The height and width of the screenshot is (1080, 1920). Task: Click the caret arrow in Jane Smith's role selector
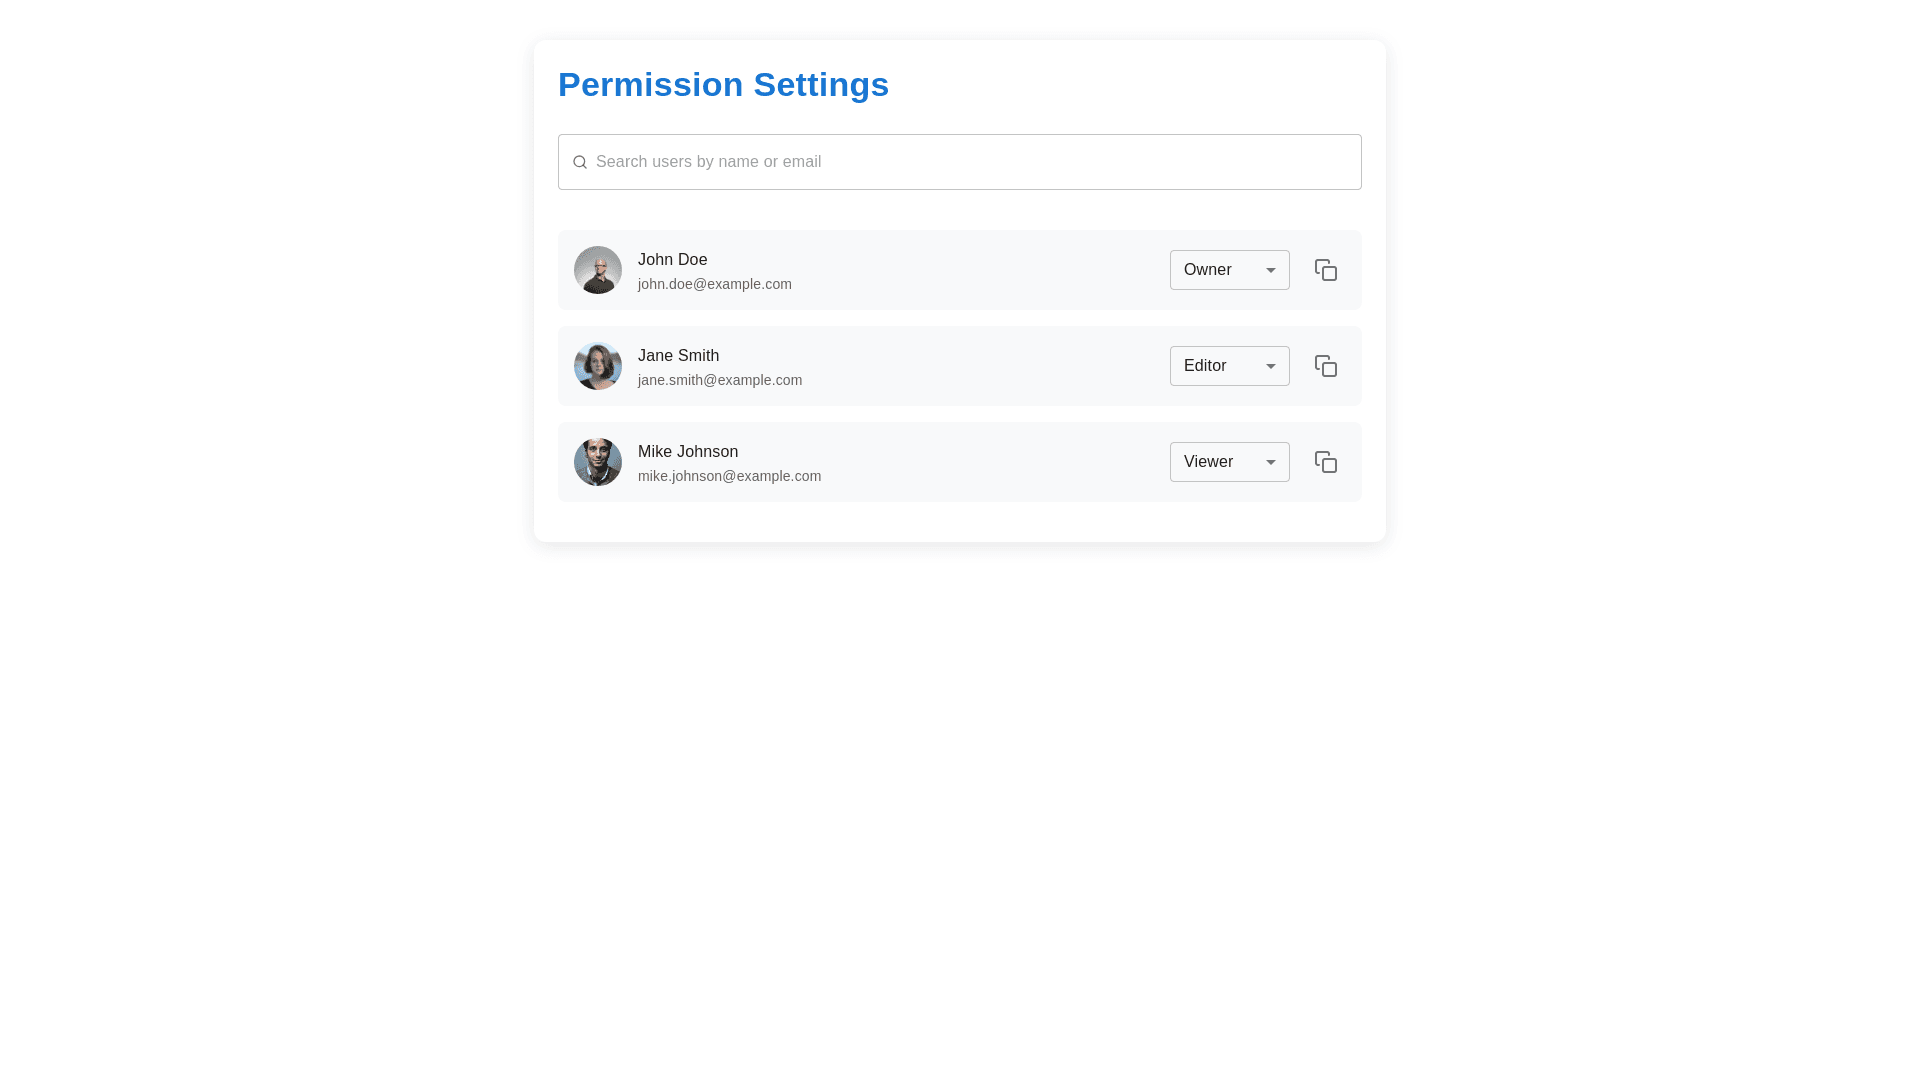click(x=1271, y=366)
